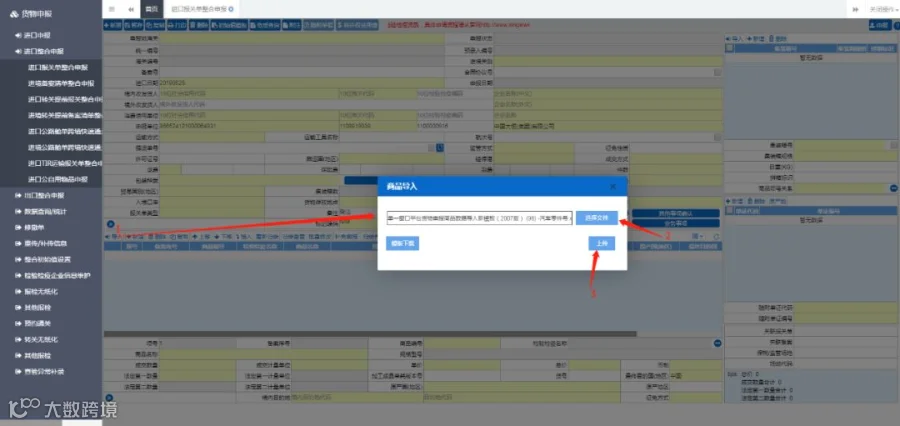Open 进口报关单整合申报 in sidebar submenu
The height and width of the screenshot is (426, 900).
pyautogui.click(x=57, y=67)
